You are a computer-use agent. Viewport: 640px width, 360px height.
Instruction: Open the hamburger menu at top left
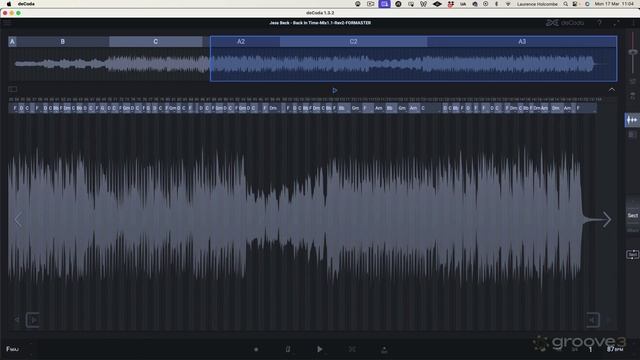(x=7, y=23)
